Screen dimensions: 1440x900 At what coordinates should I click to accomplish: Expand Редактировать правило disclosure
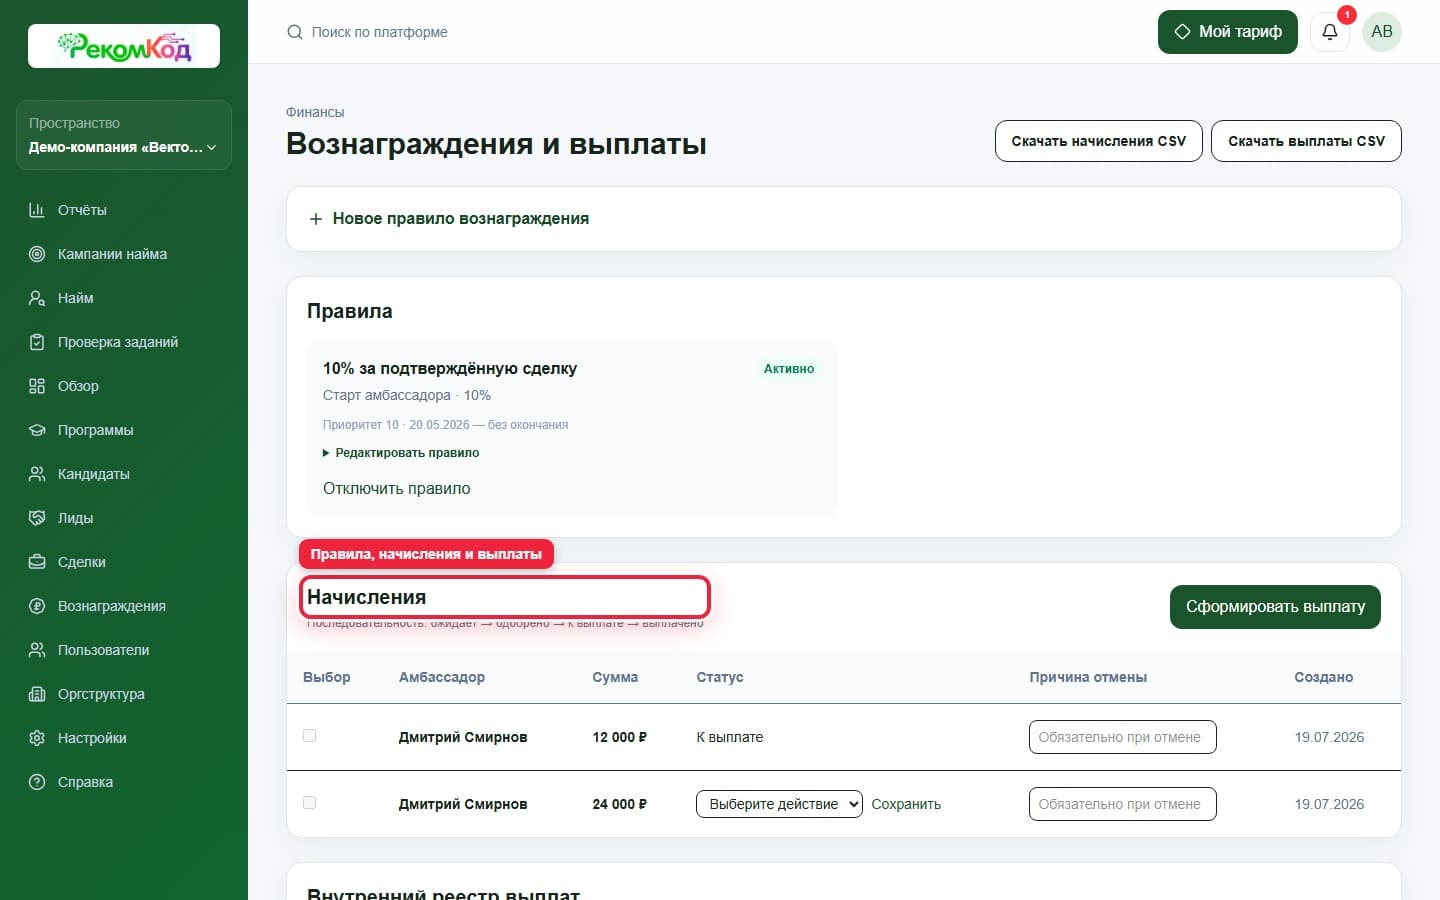401,453
